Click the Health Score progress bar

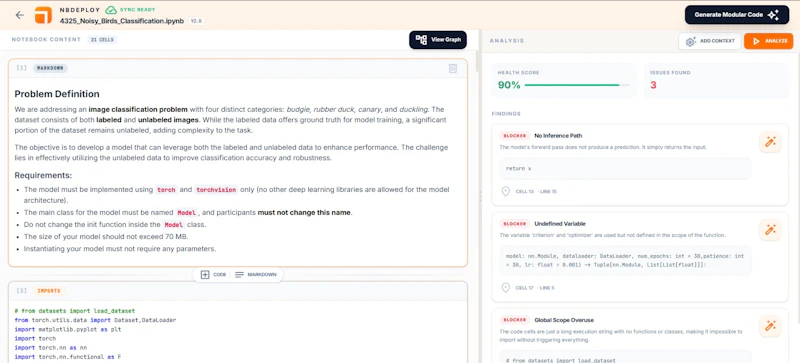pos(577,85)
